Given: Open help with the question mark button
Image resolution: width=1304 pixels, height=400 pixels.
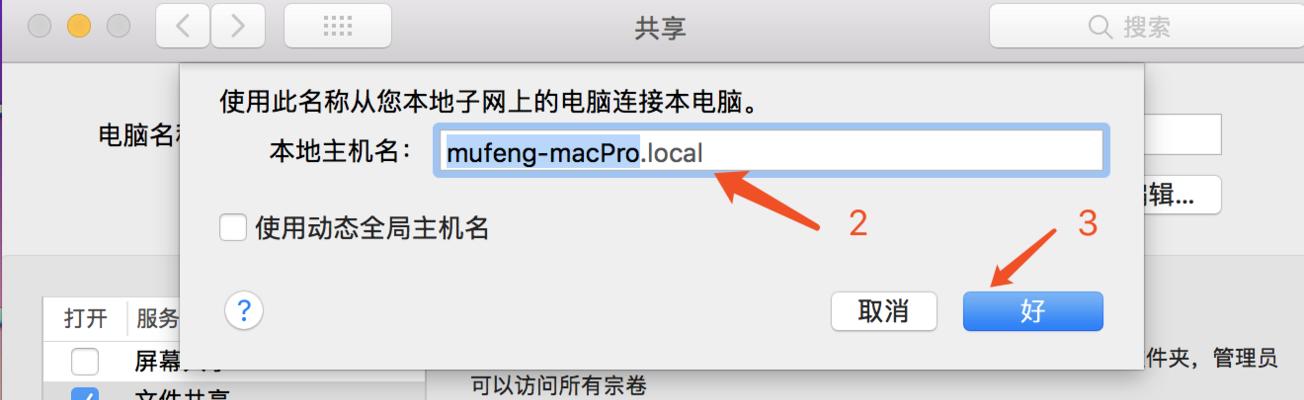Looking at the screenshot, I should [244, 311].
